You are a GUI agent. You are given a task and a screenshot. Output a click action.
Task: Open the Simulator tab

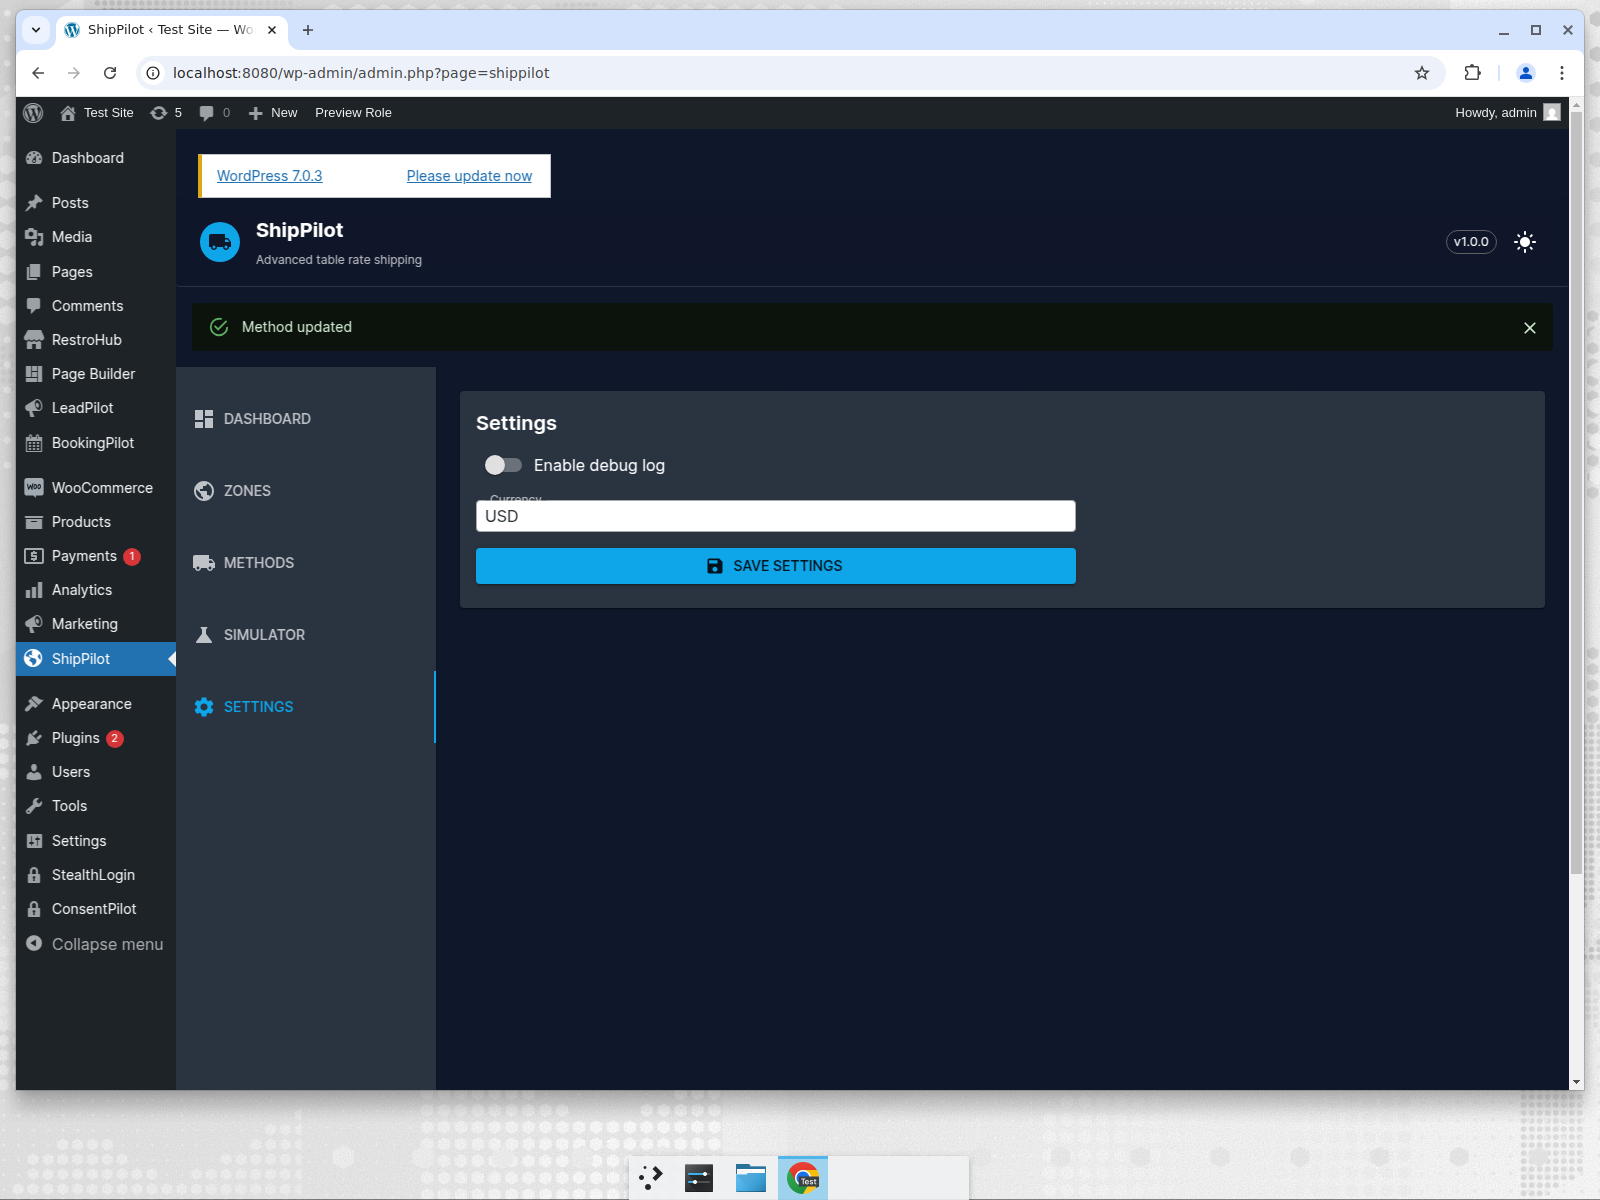pyautogui.click(x=306, y=635)
